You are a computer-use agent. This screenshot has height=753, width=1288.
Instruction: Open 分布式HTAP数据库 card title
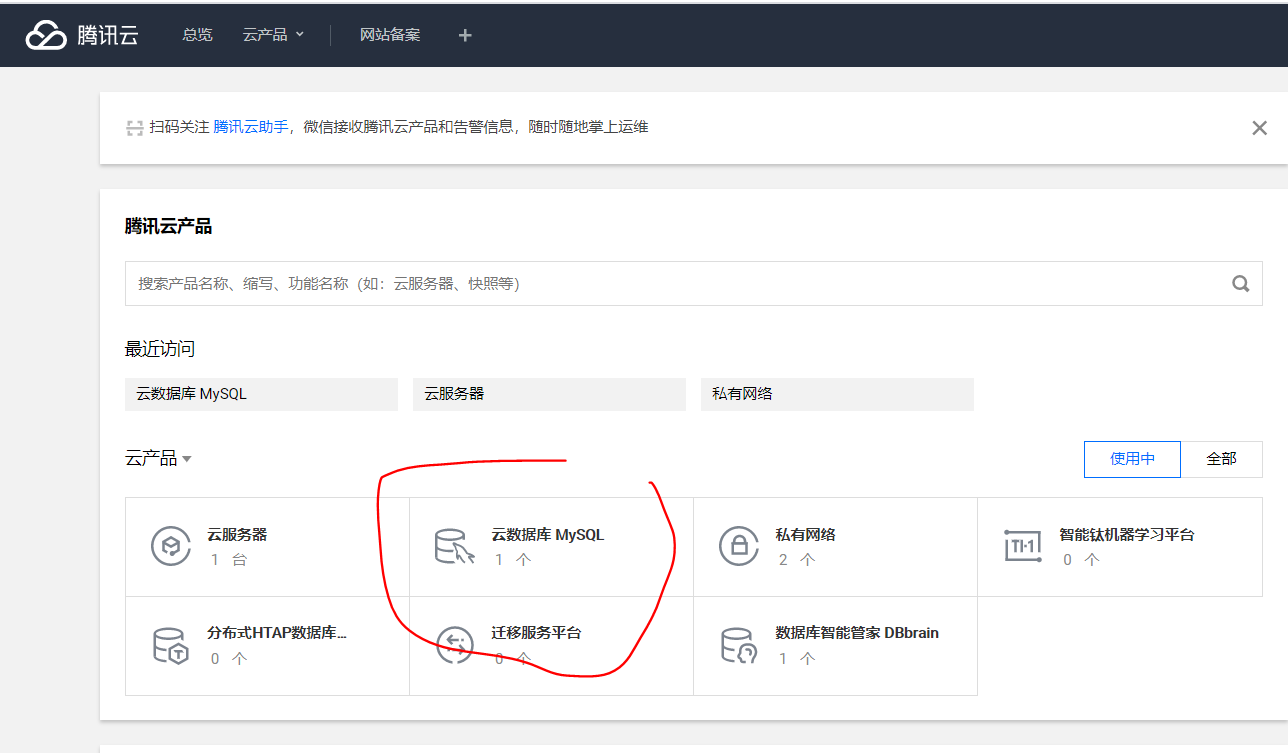(277, 633)
